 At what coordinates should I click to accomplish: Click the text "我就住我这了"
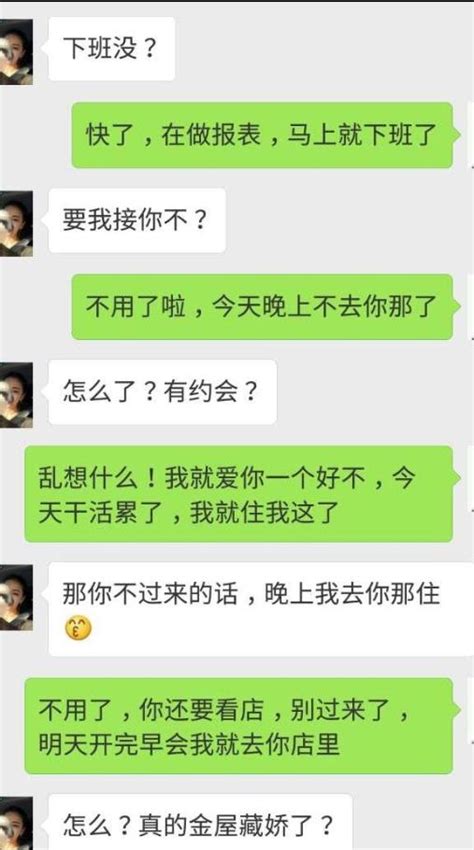click(265, 512)
